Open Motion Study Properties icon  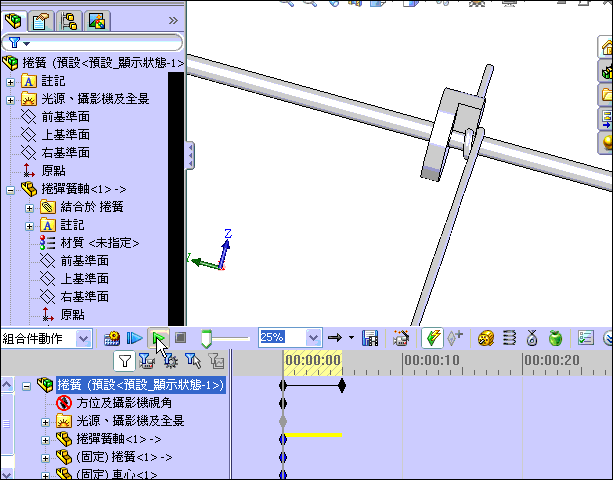(586, 339)
